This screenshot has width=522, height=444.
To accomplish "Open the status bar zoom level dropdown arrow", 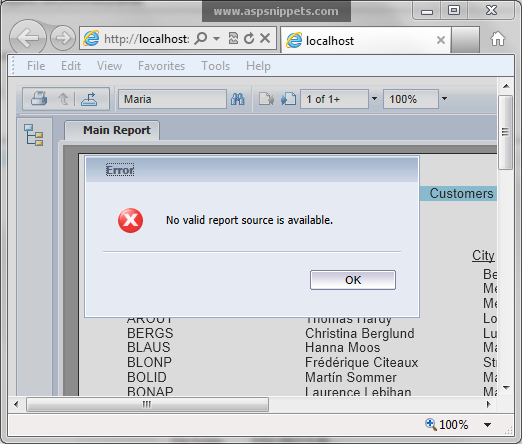I will tap(487, 425).
